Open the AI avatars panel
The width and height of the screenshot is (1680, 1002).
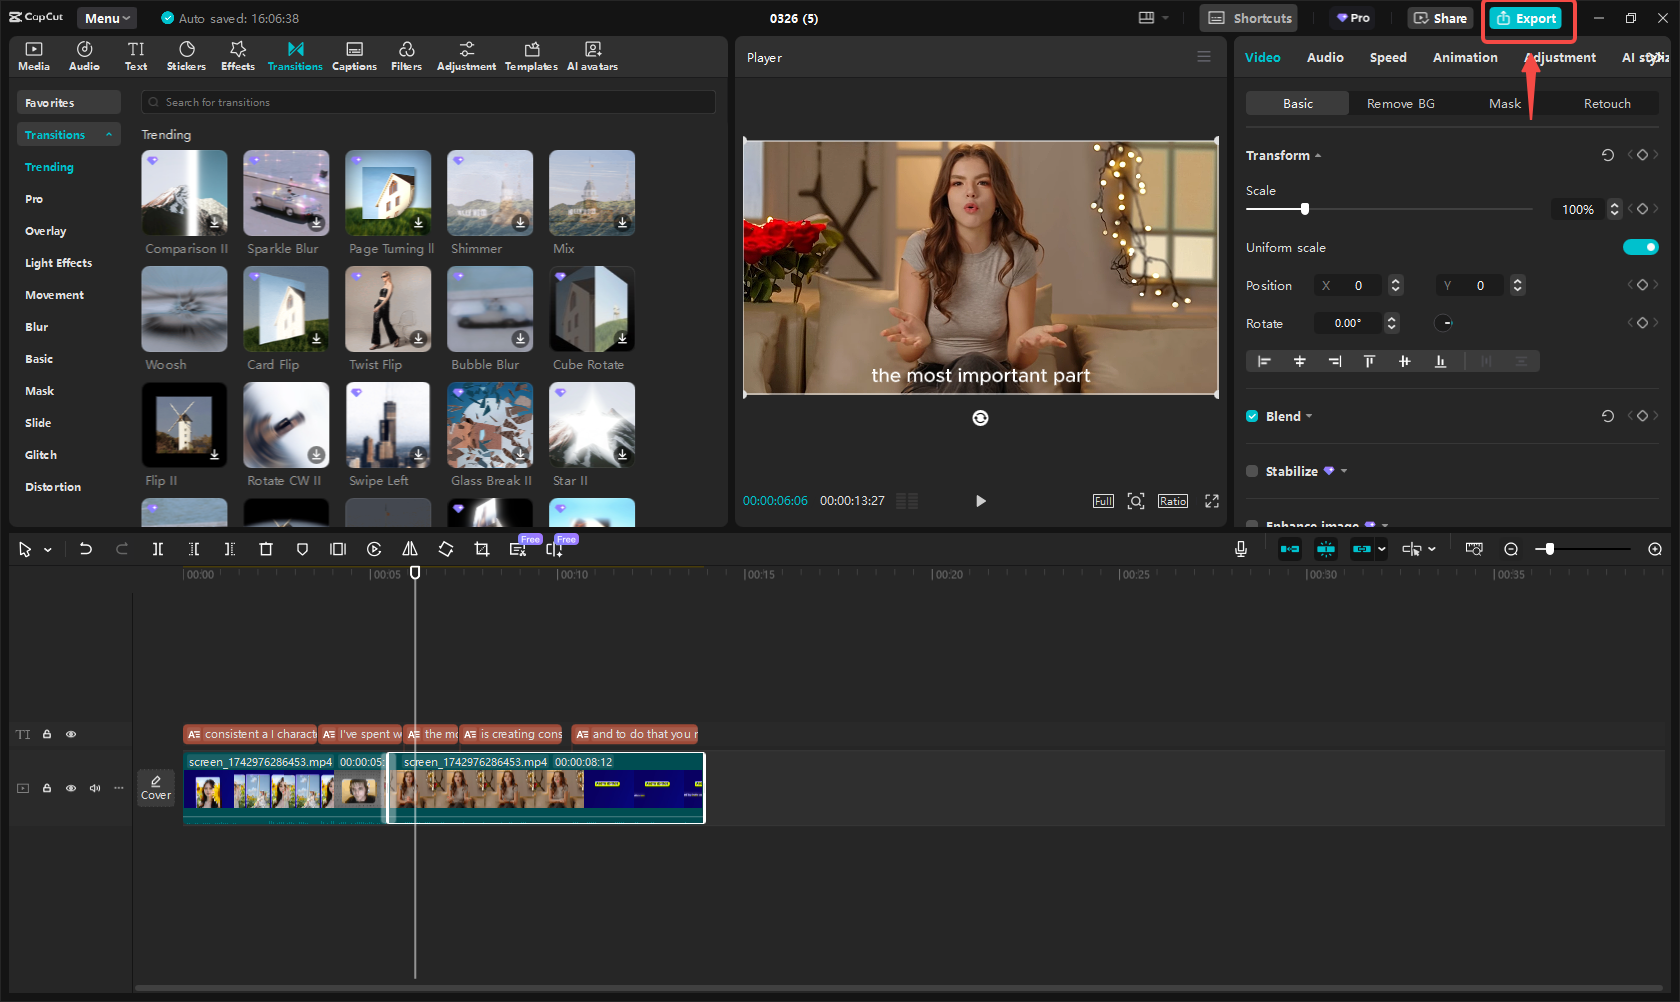[592, 56]
